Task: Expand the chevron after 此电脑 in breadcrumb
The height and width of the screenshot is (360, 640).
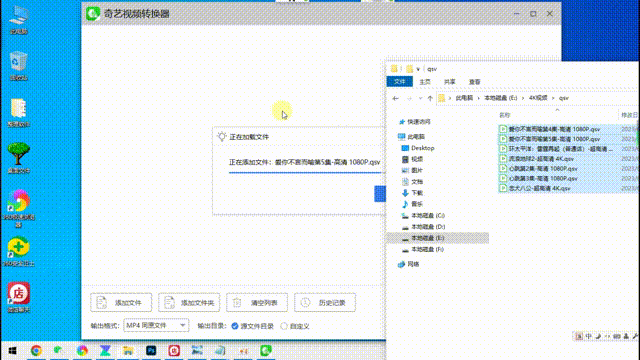Action: tap(478, 98)
